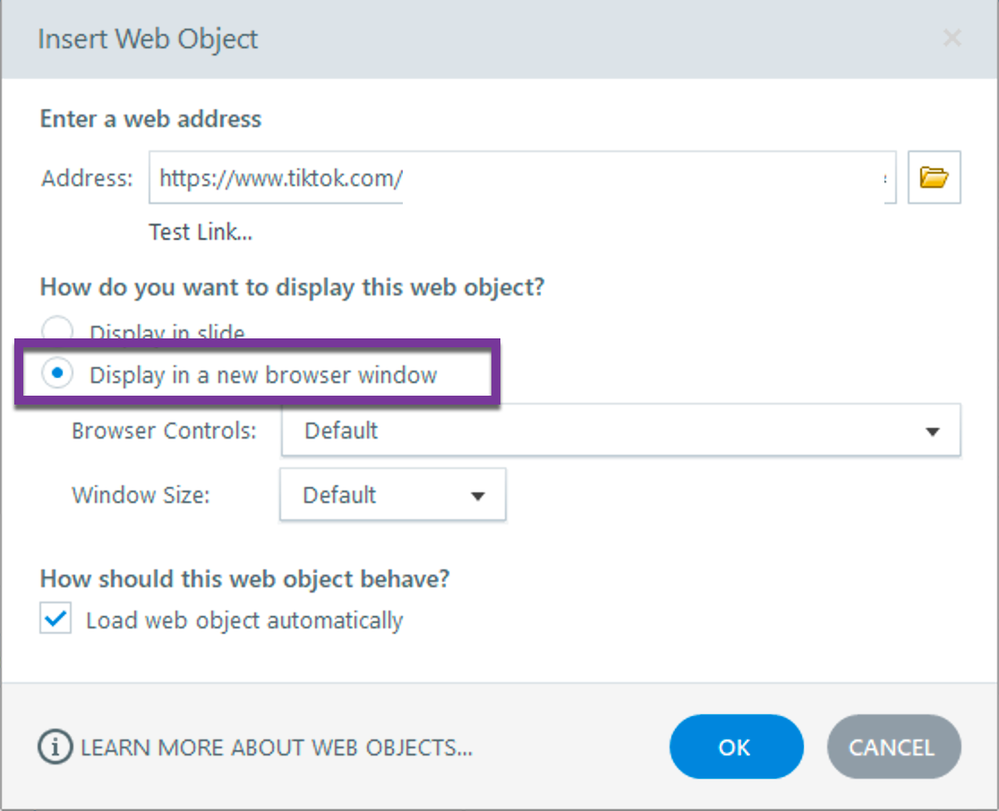This screenshot has width=999, height=811.
Task: Open Learn More About Web Objects link
Action: point(276,747)
